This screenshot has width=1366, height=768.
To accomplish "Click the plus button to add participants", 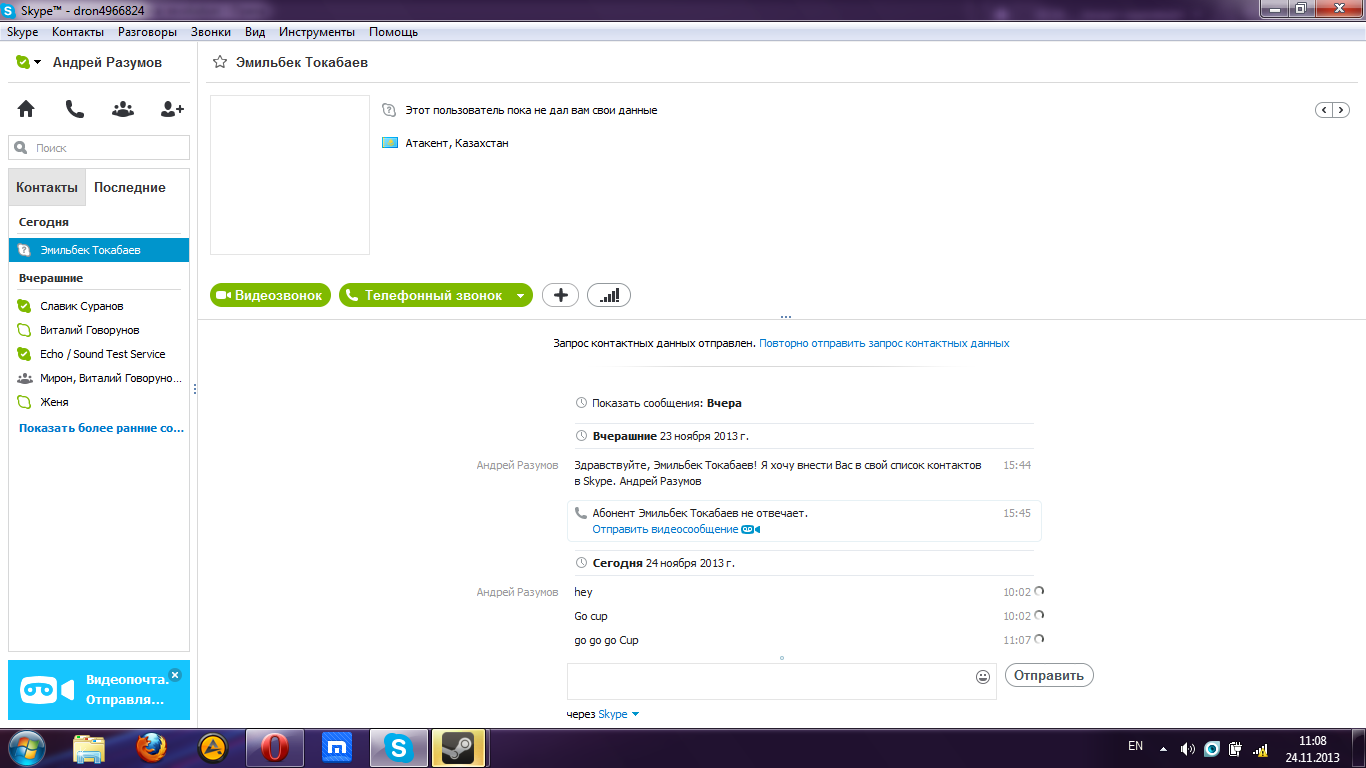I will [560, 295].
